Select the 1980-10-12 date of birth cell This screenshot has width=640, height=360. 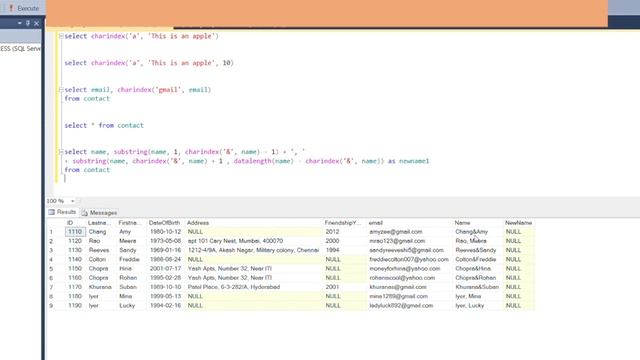pyautogui.click(x=165, y=232)
